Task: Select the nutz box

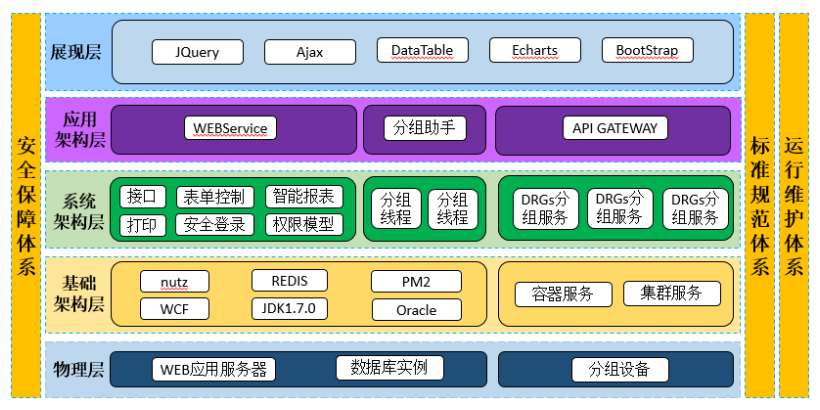Action: (175, 281)
